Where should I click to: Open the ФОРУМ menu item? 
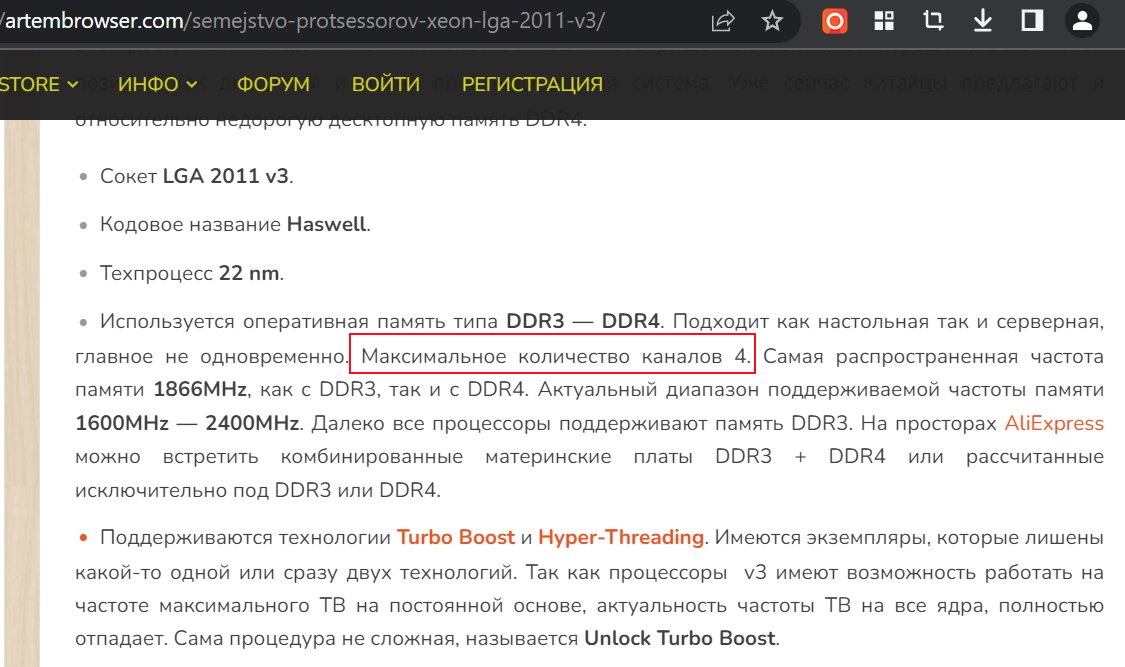[x=273, y=84]
